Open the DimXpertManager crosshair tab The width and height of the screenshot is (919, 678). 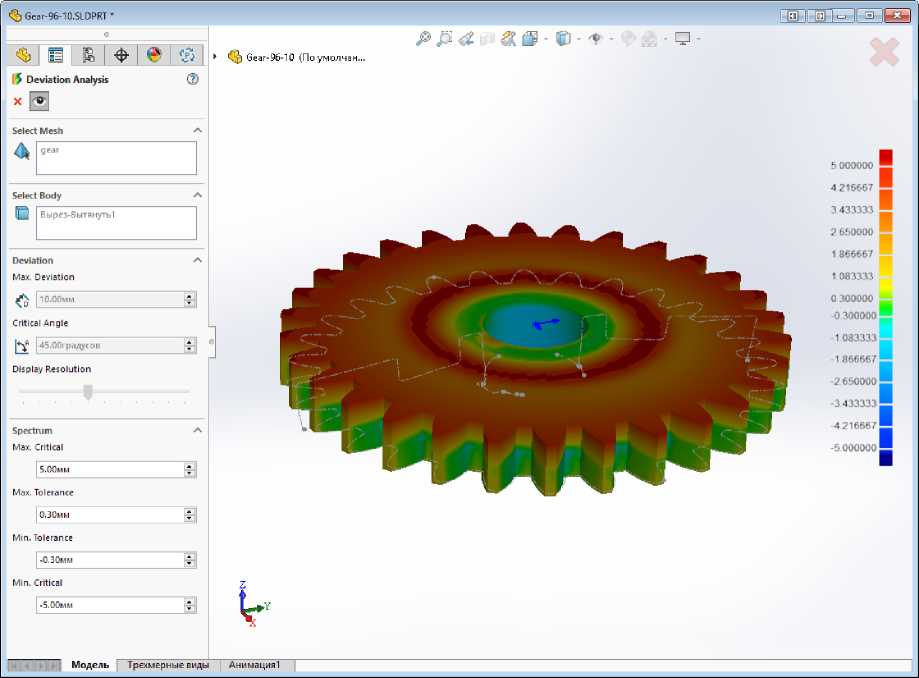[121, 55]
